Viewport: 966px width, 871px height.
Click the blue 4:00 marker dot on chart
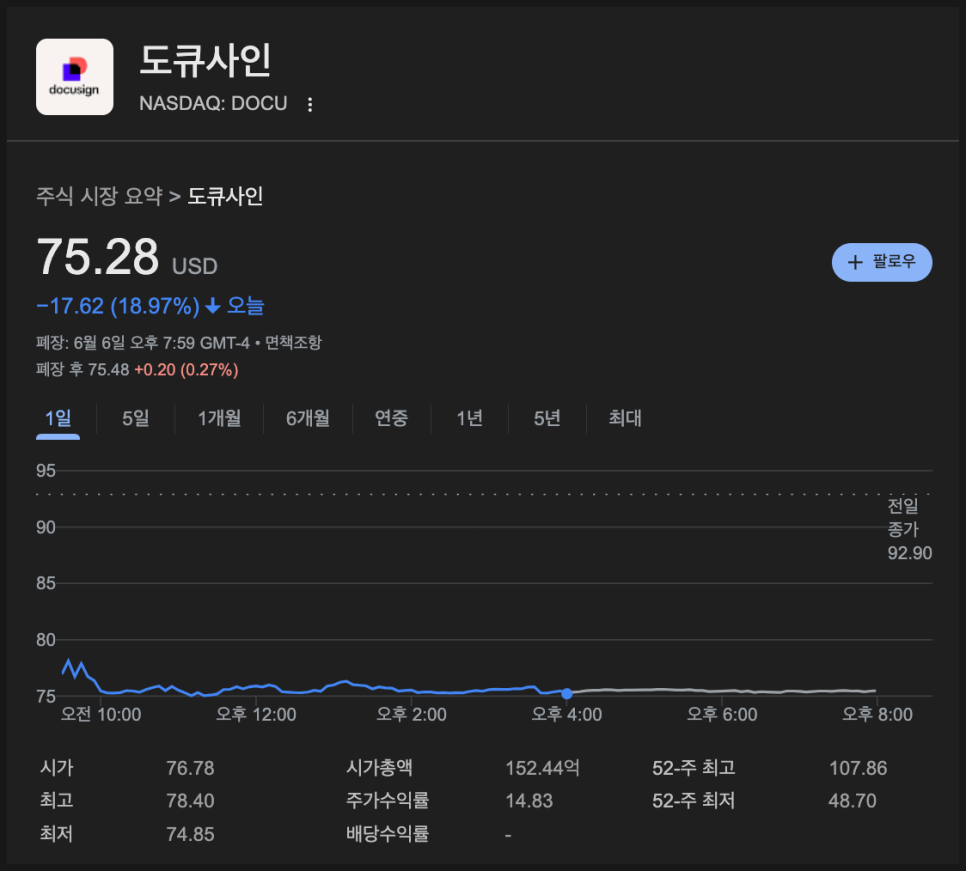(x=567, y=694)
